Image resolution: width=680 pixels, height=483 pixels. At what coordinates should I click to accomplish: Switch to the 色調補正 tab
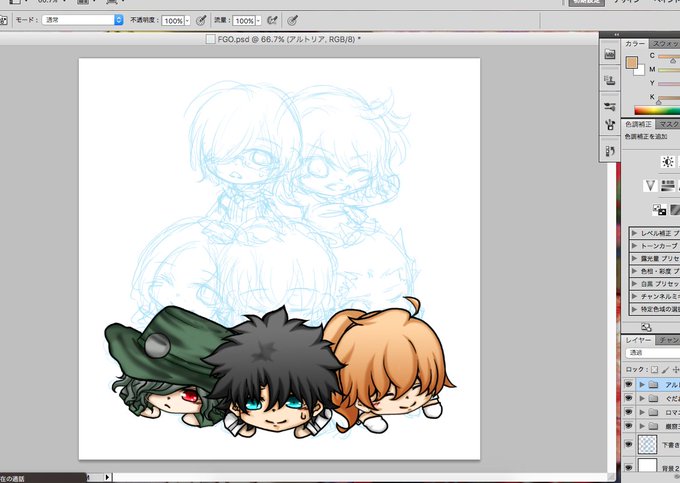point(638,124)
